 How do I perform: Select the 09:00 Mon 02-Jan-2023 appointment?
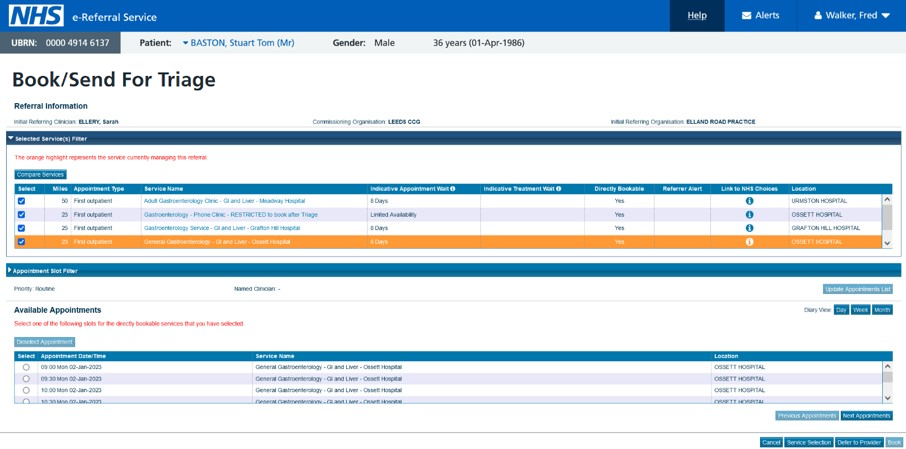[x=26, y=367]
